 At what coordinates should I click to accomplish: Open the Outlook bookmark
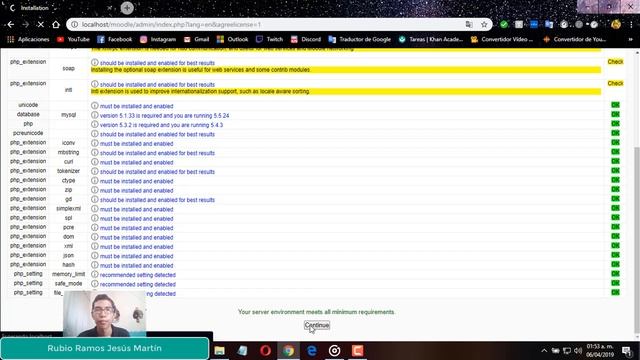click(233, 39)
